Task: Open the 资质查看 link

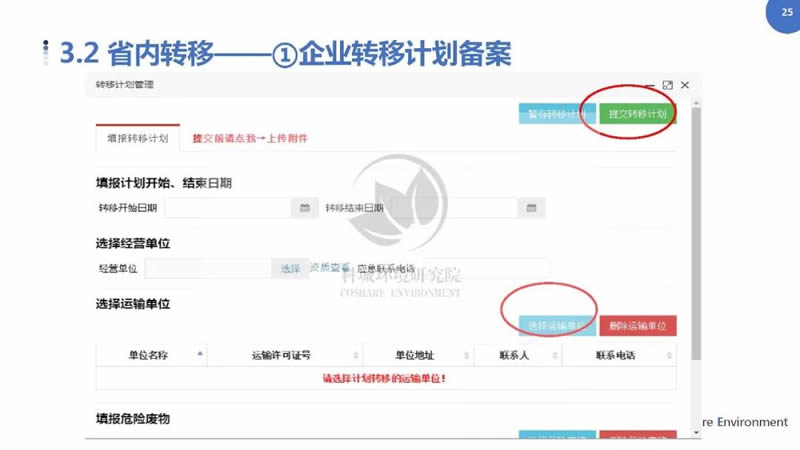Action: [329, 268]
